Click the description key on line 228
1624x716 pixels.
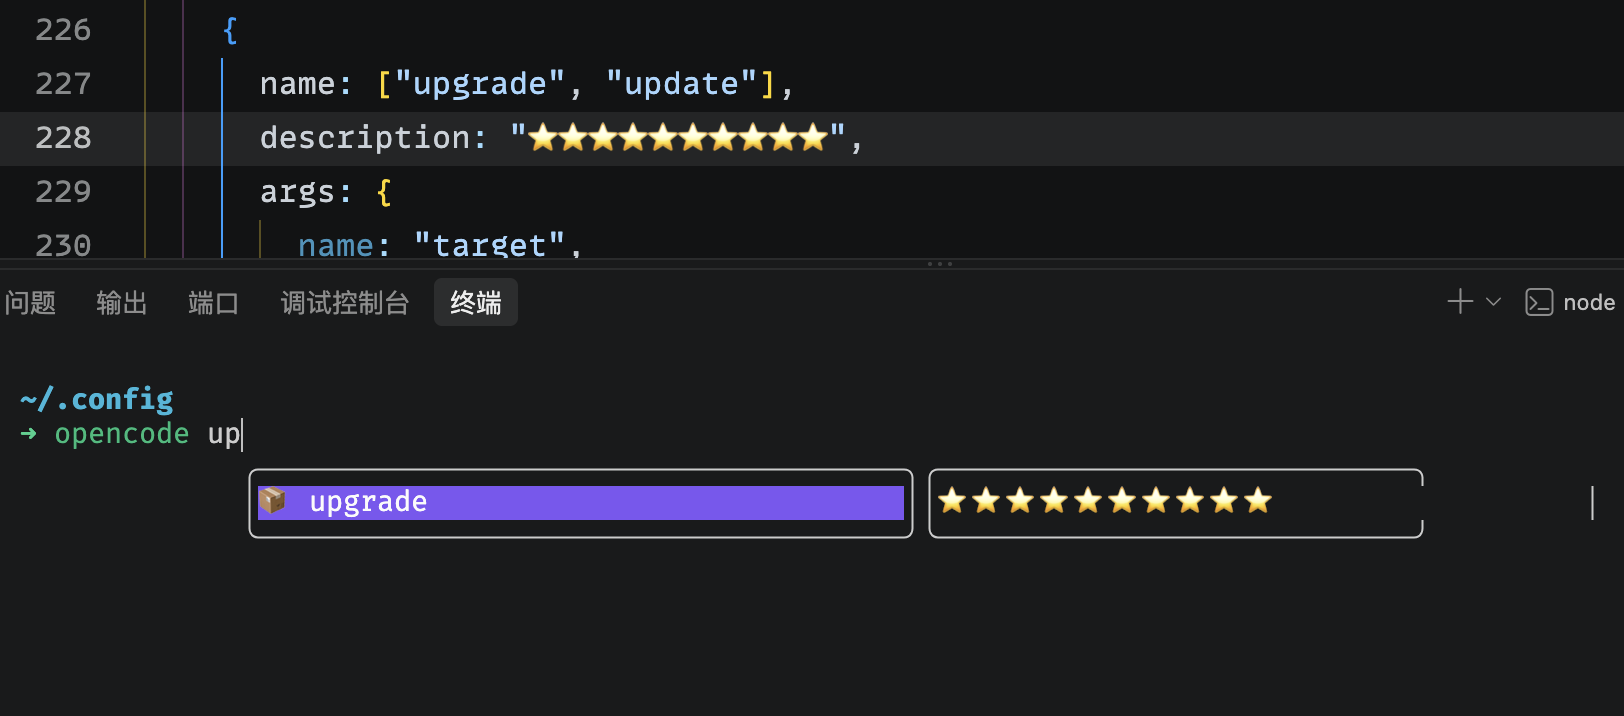365,138
